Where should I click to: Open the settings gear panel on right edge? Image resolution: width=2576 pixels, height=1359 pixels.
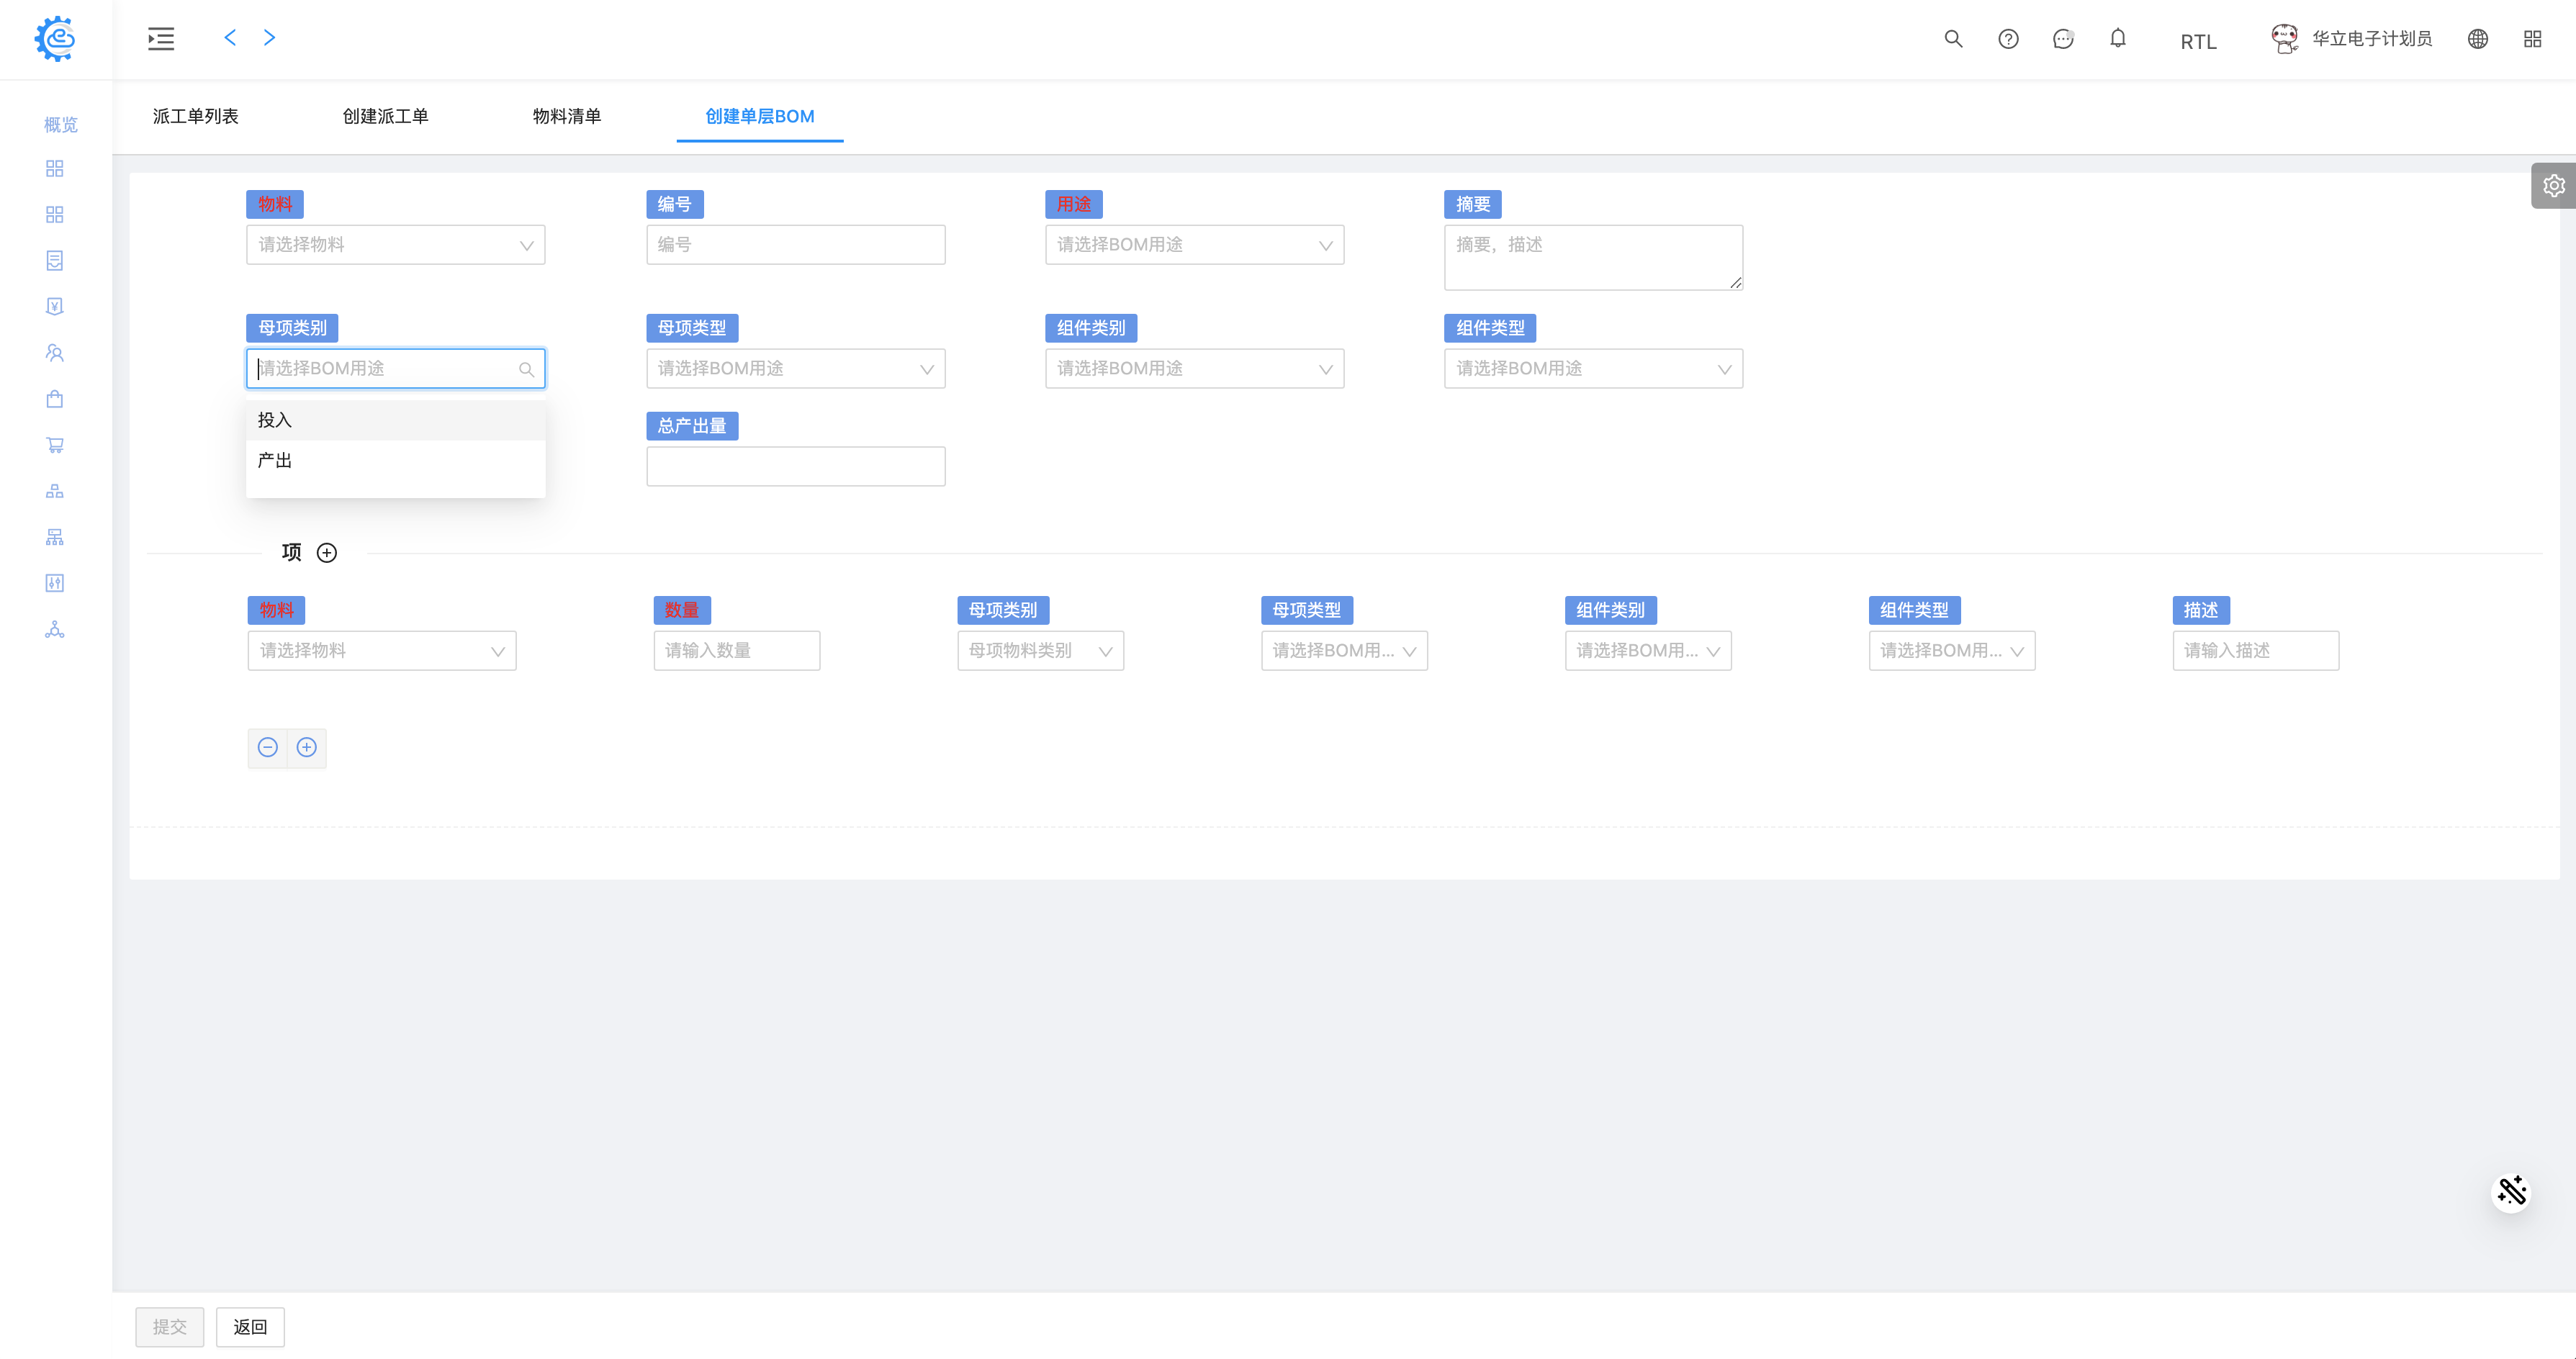[2553, 186]
